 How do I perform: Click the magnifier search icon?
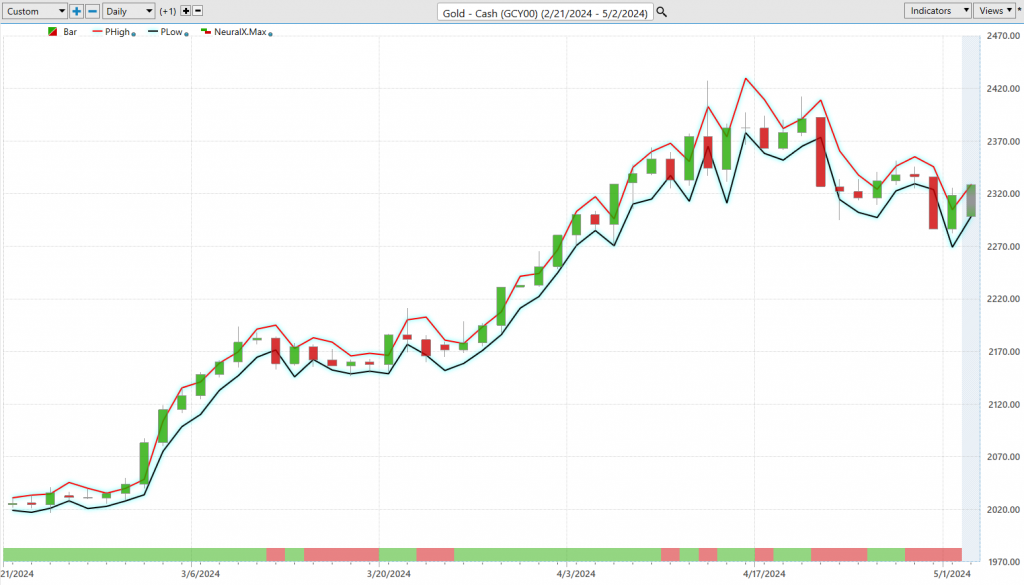tap(662, 12)
